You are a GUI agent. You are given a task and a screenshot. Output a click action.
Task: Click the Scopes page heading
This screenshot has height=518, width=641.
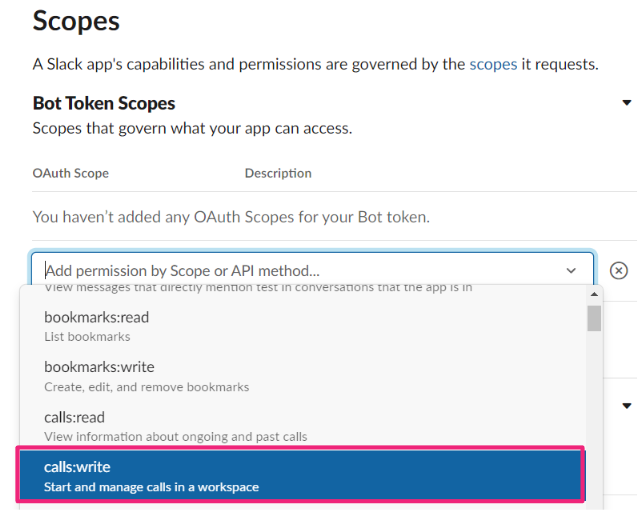(76, 21)
